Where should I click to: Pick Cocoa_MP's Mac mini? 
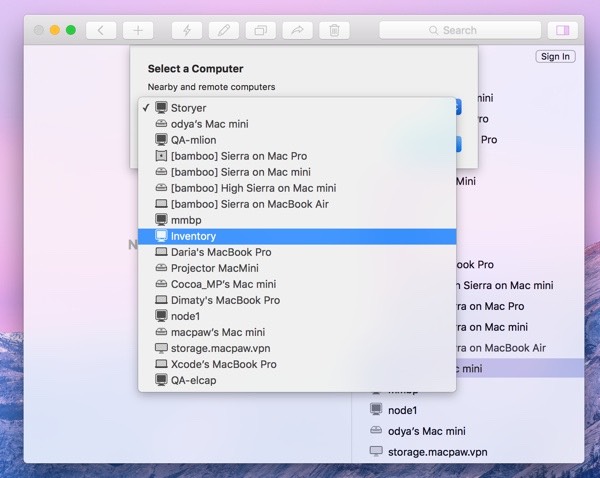[297, 284]
